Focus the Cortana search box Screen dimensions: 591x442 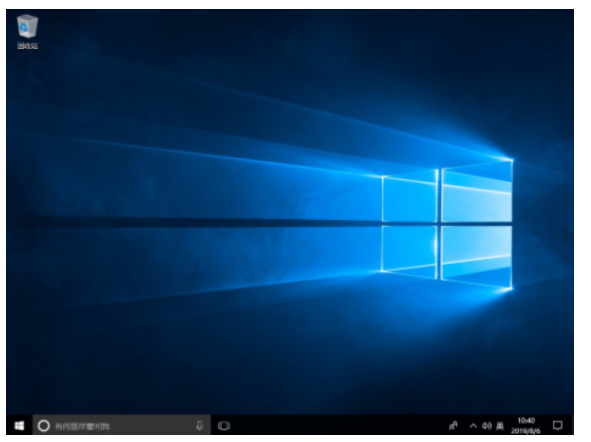point(121,425)
